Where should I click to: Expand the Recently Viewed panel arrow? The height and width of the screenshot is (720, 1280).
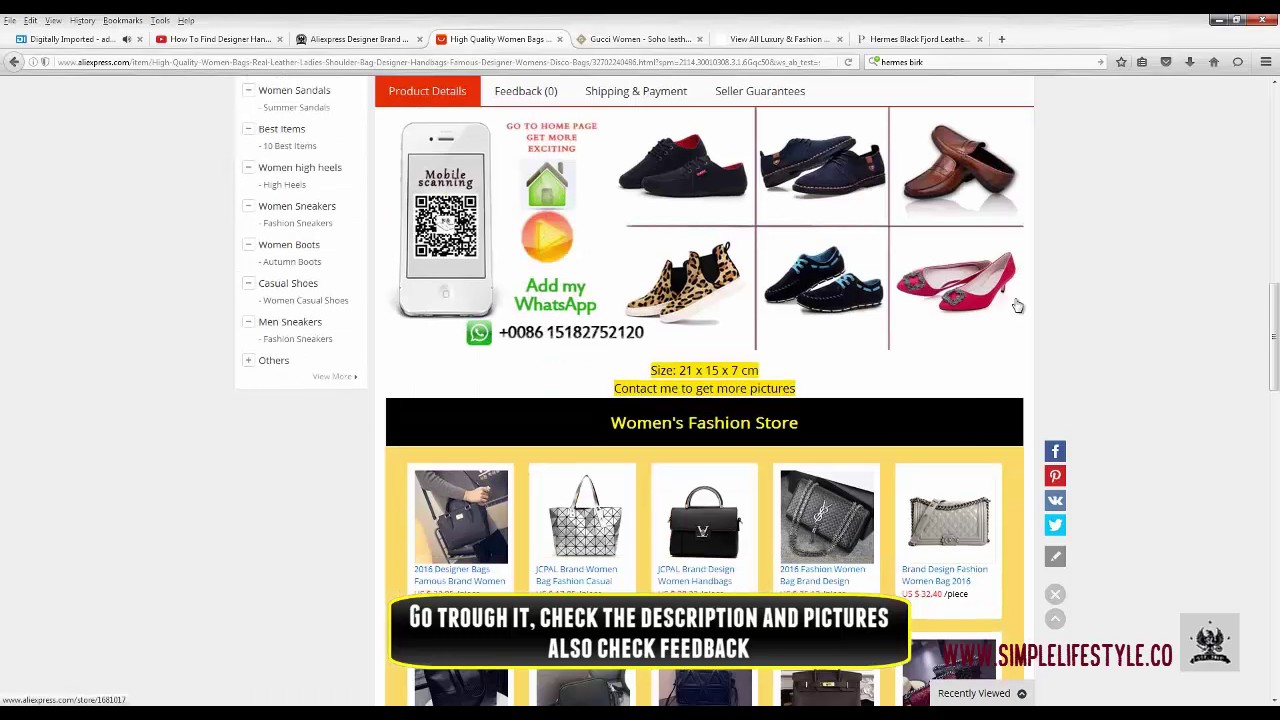coord(1022,693)
